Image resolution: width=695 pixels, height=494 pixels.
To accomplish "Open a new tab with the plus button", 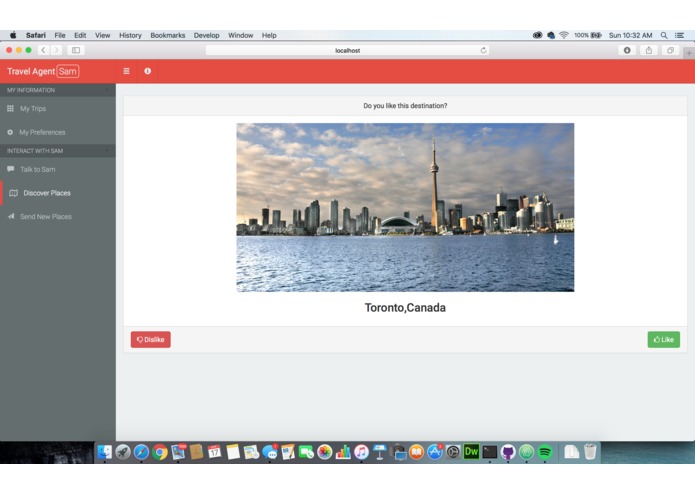I will pyautogui.click(x=689, y=53).
